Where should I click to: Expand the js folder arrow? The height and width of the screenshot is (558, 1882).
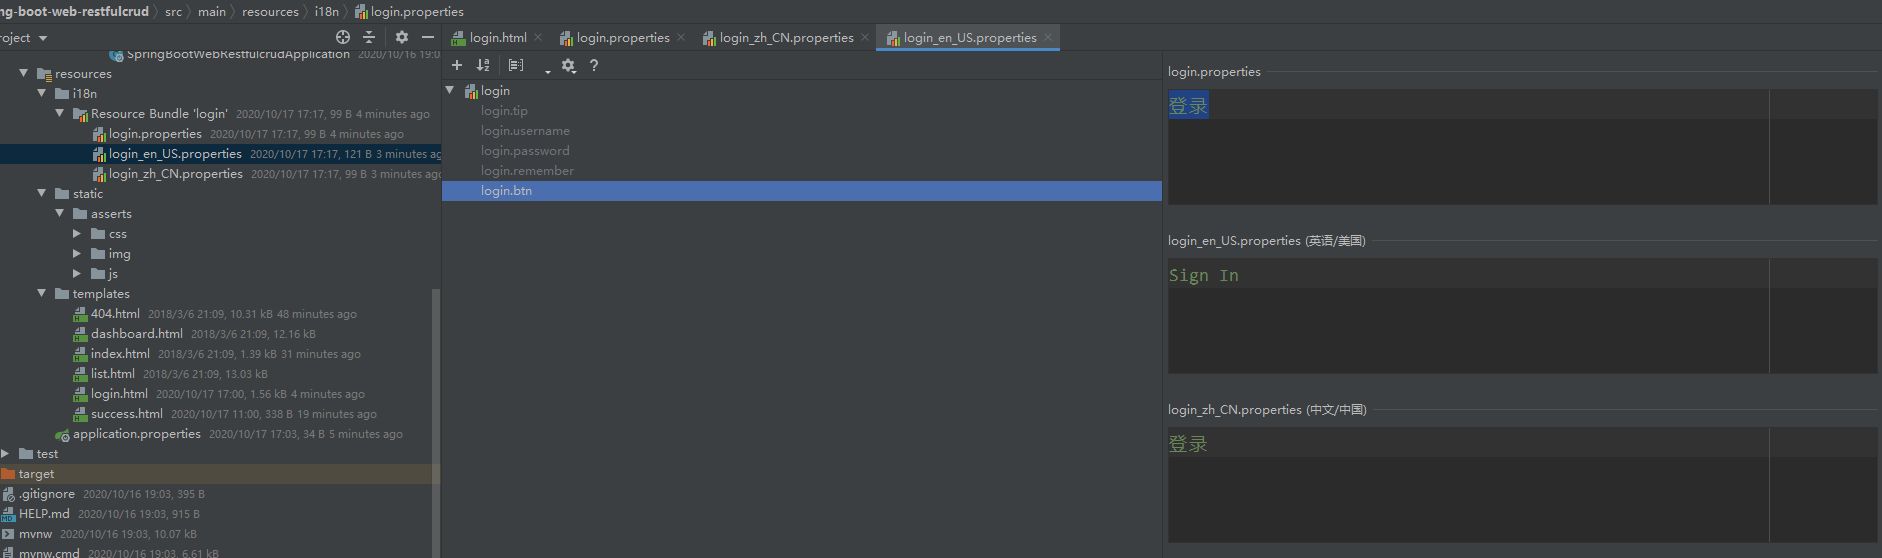click(77, 273)
